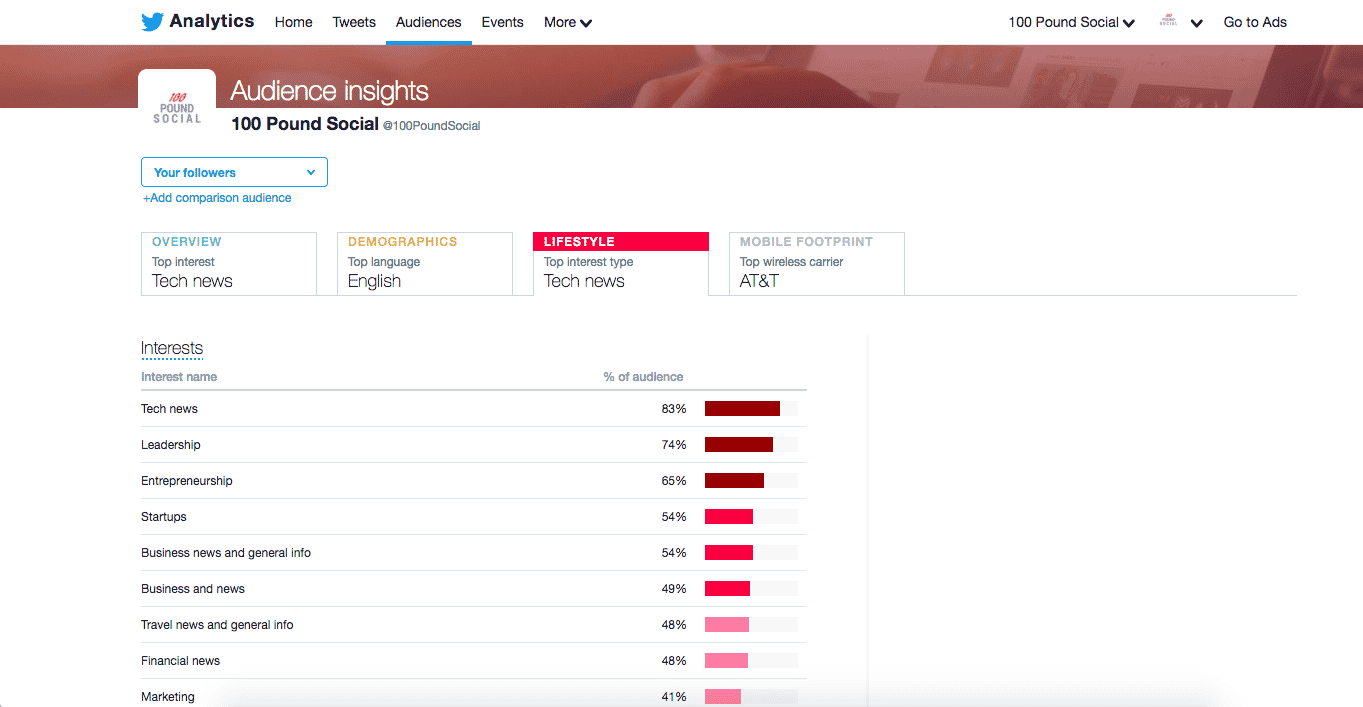
Task: Click the 48% value for Financial news
Action: coord(674,661)
